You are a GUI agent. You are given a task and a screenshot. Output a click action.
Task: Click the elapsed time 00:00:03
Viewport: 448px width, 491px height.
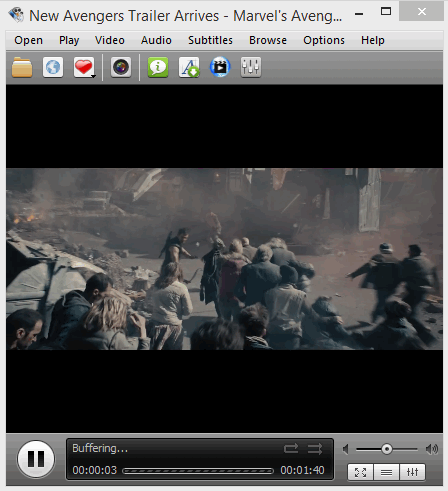95,470
